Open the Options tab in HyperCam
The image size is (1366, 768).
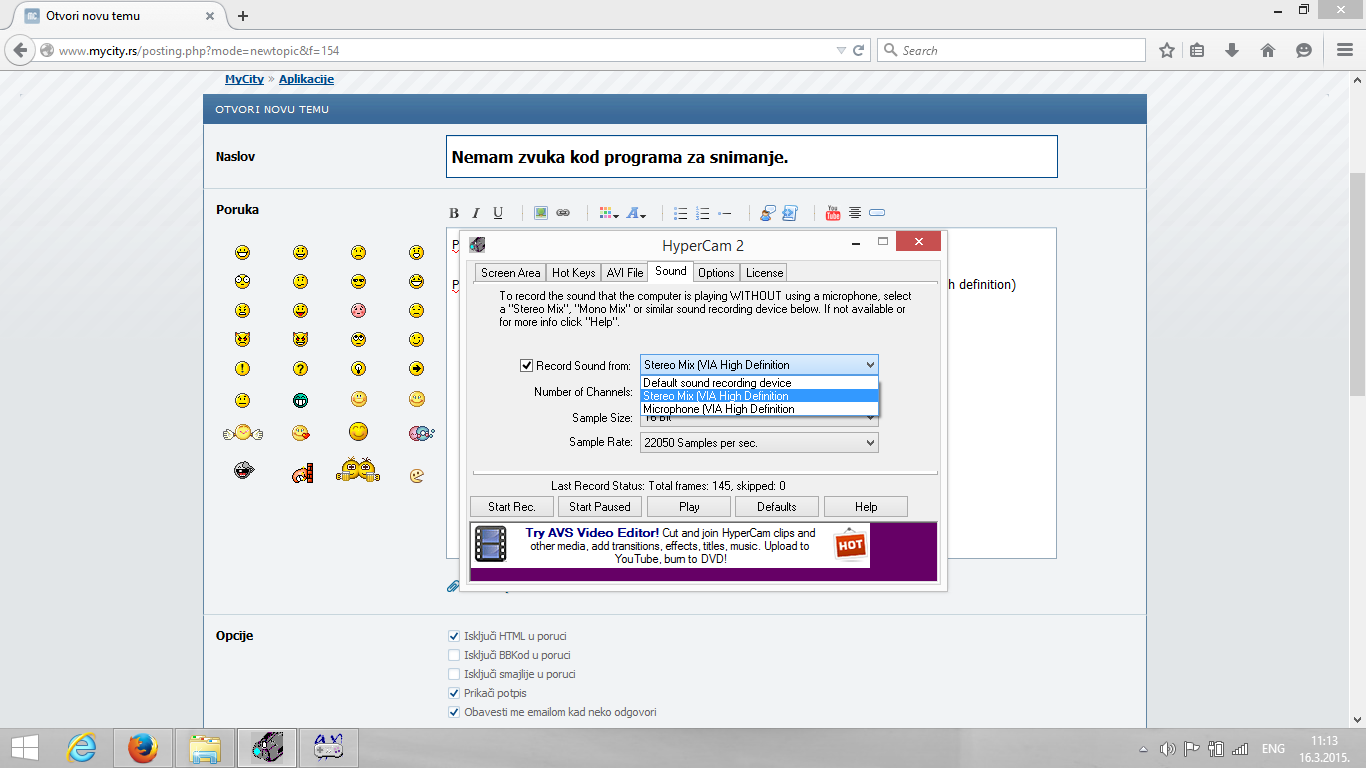coord(716,272)
